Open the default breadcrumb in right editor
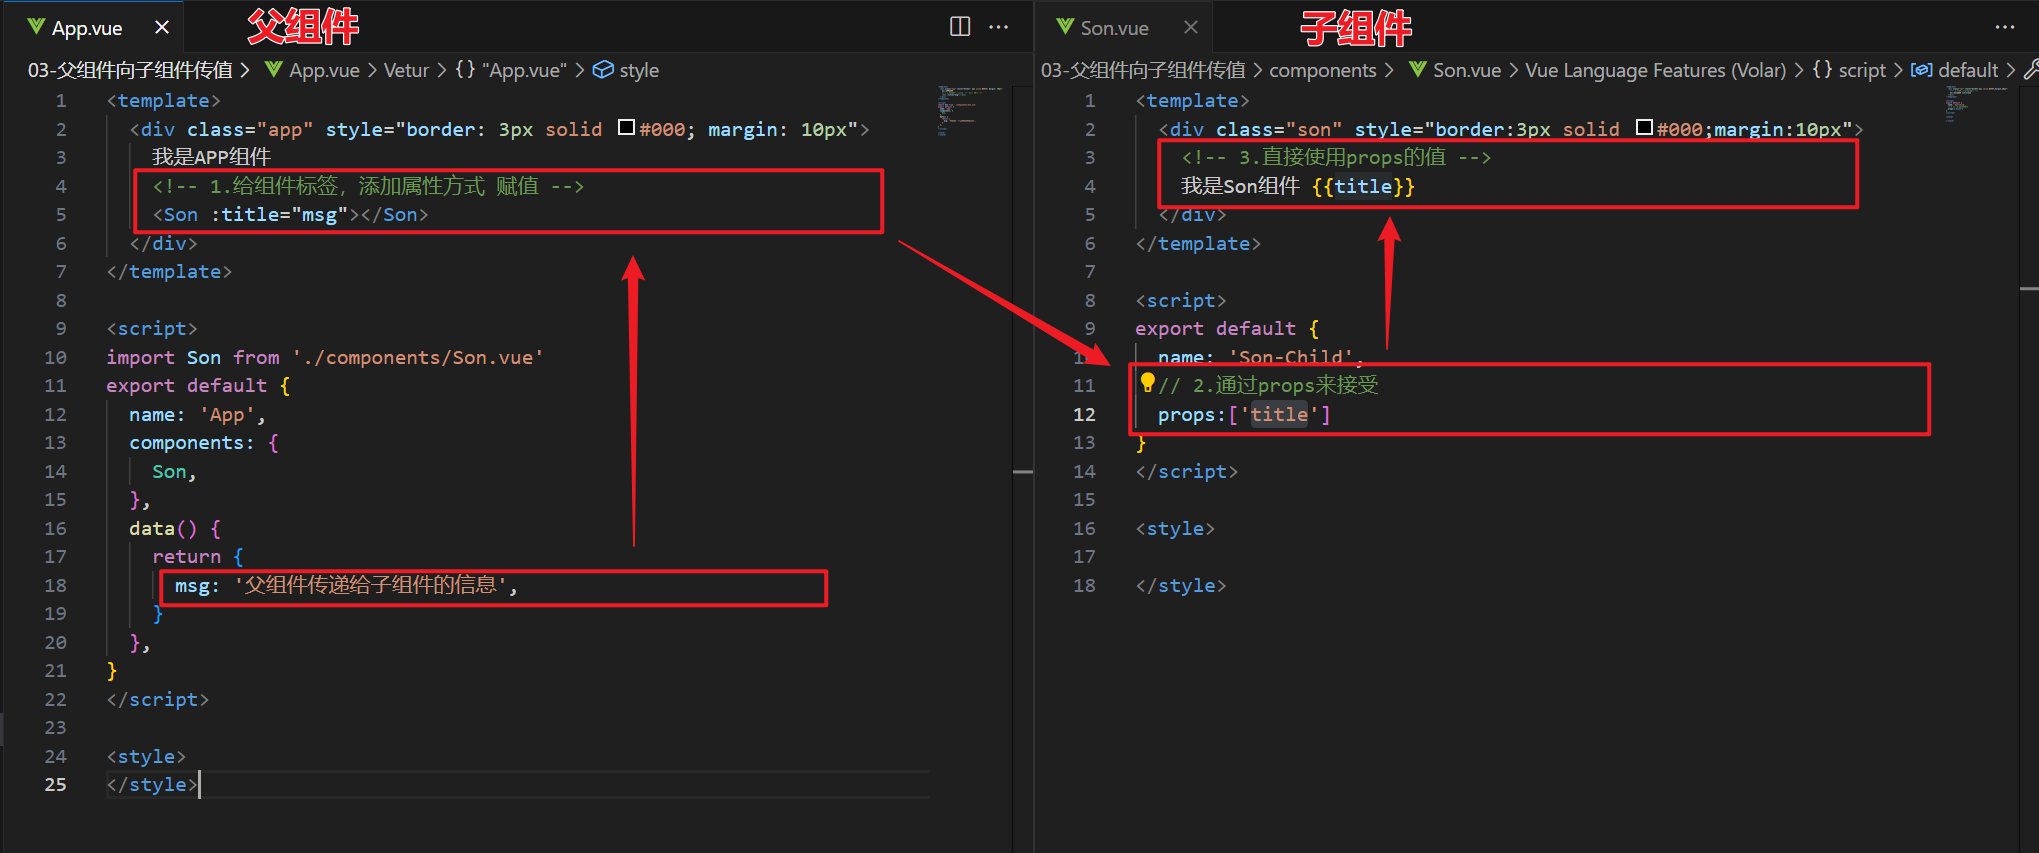The image size is (2039, 853). (1955, 70)
